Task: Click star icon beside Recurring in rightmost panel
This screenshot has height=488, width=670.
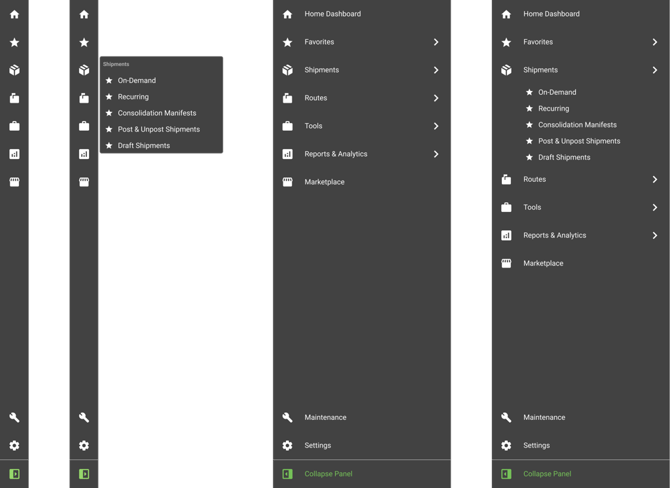Action: tap(529, 108)
